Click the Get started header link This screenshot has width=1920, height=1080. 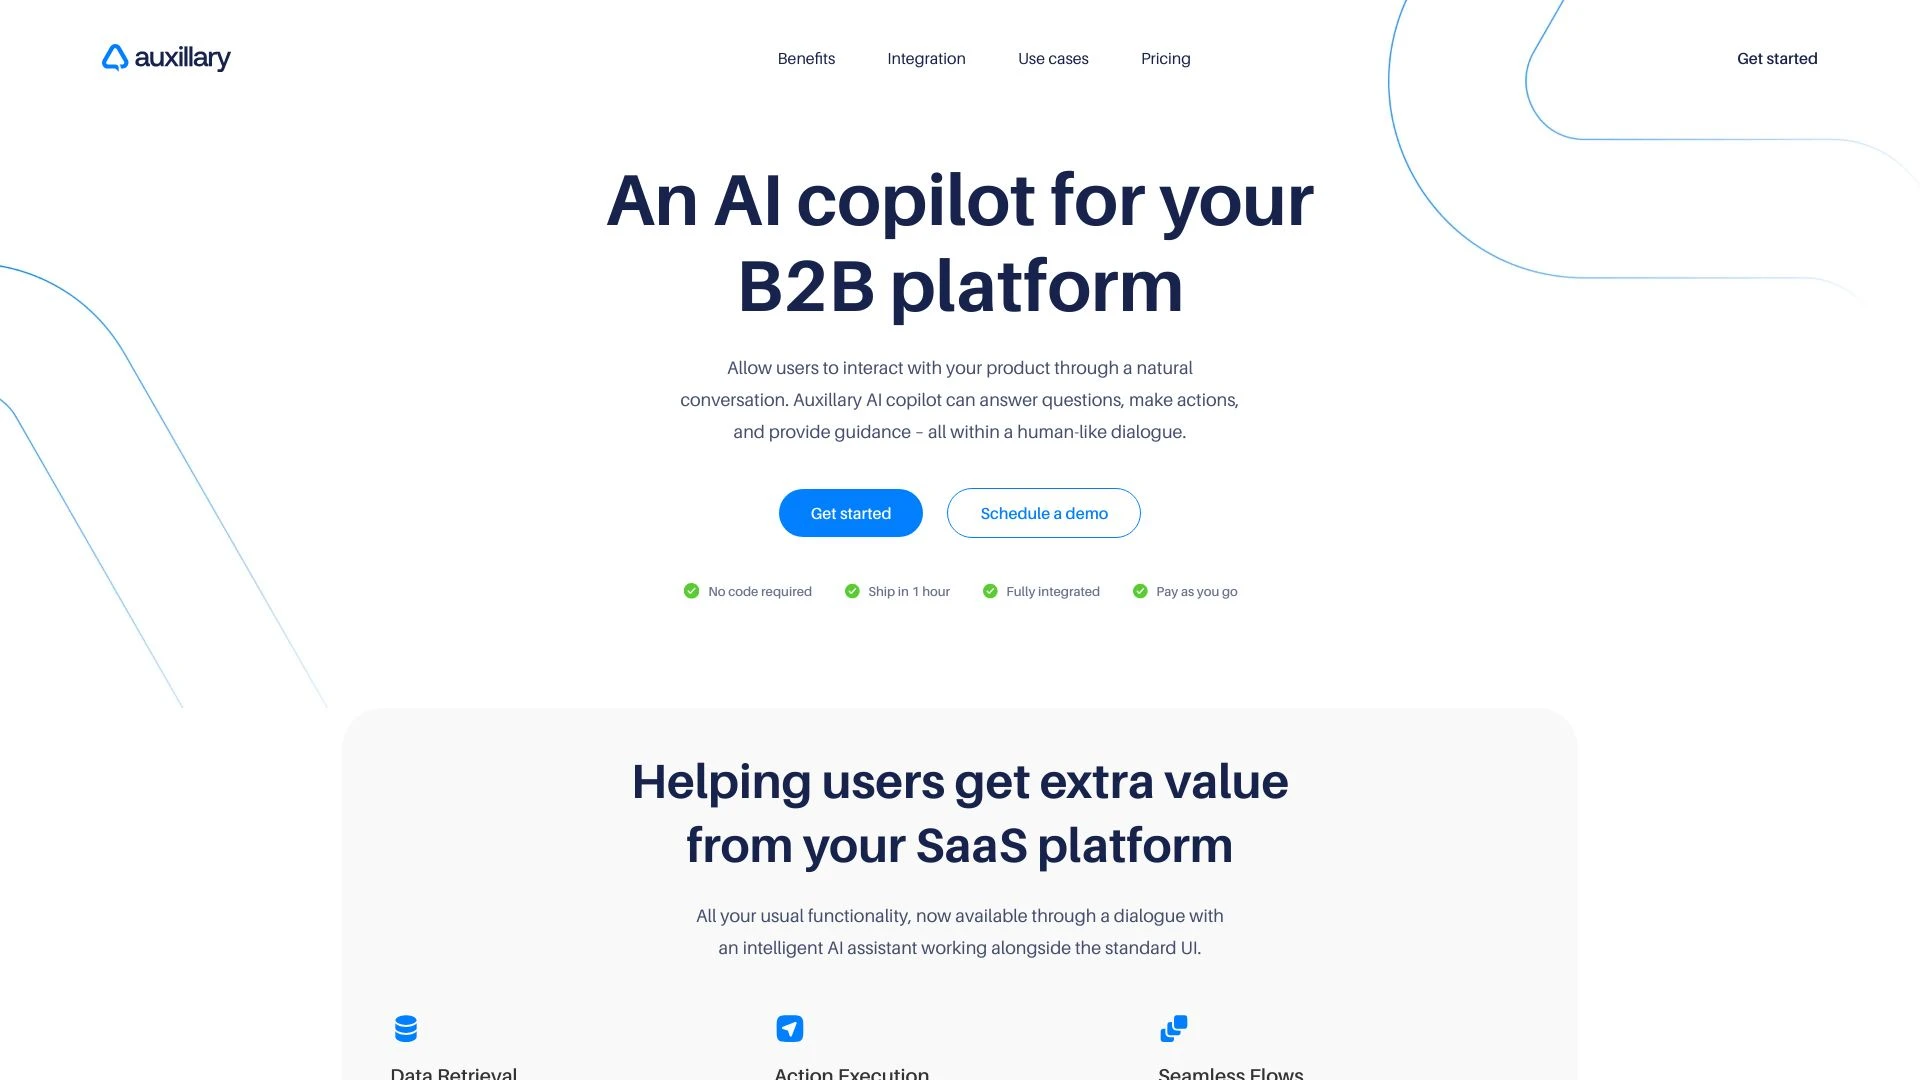[x=1776, y=58]
